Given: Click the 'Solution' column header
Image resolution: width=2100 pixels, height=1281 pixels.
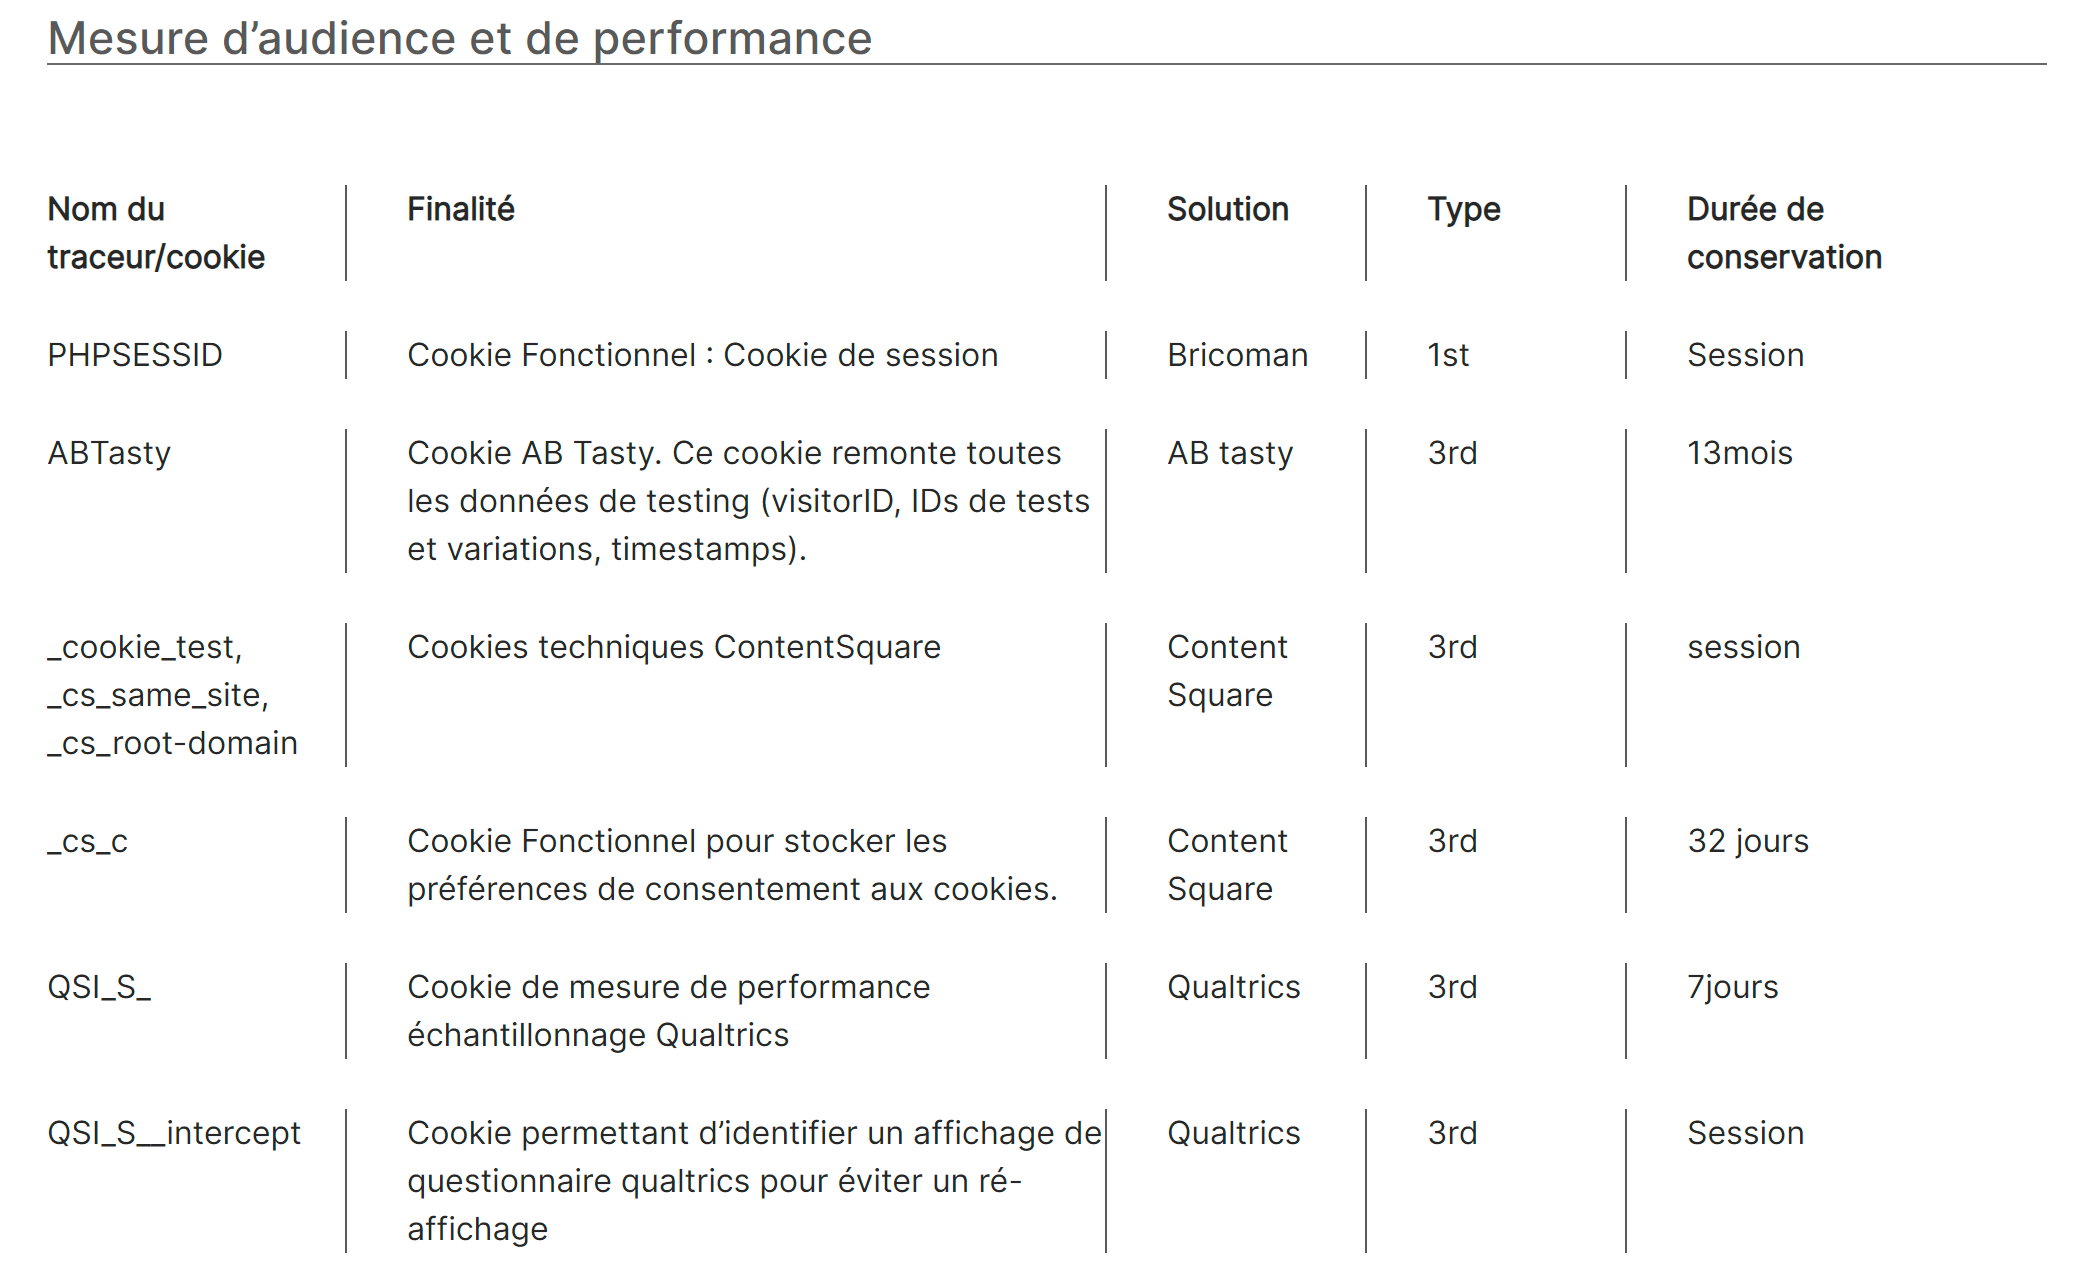Looking at the screenshot, I should click(x=1228, y=209).
